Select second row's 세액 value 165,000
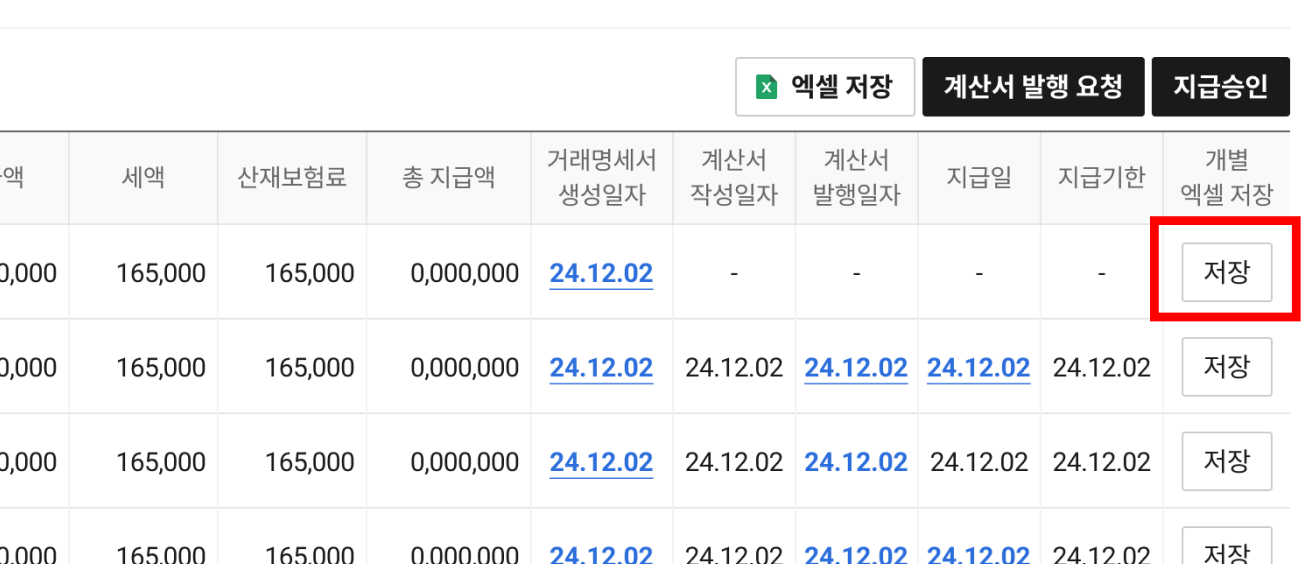This screenshot has height=564, width=1307. [x=161, y=368]
